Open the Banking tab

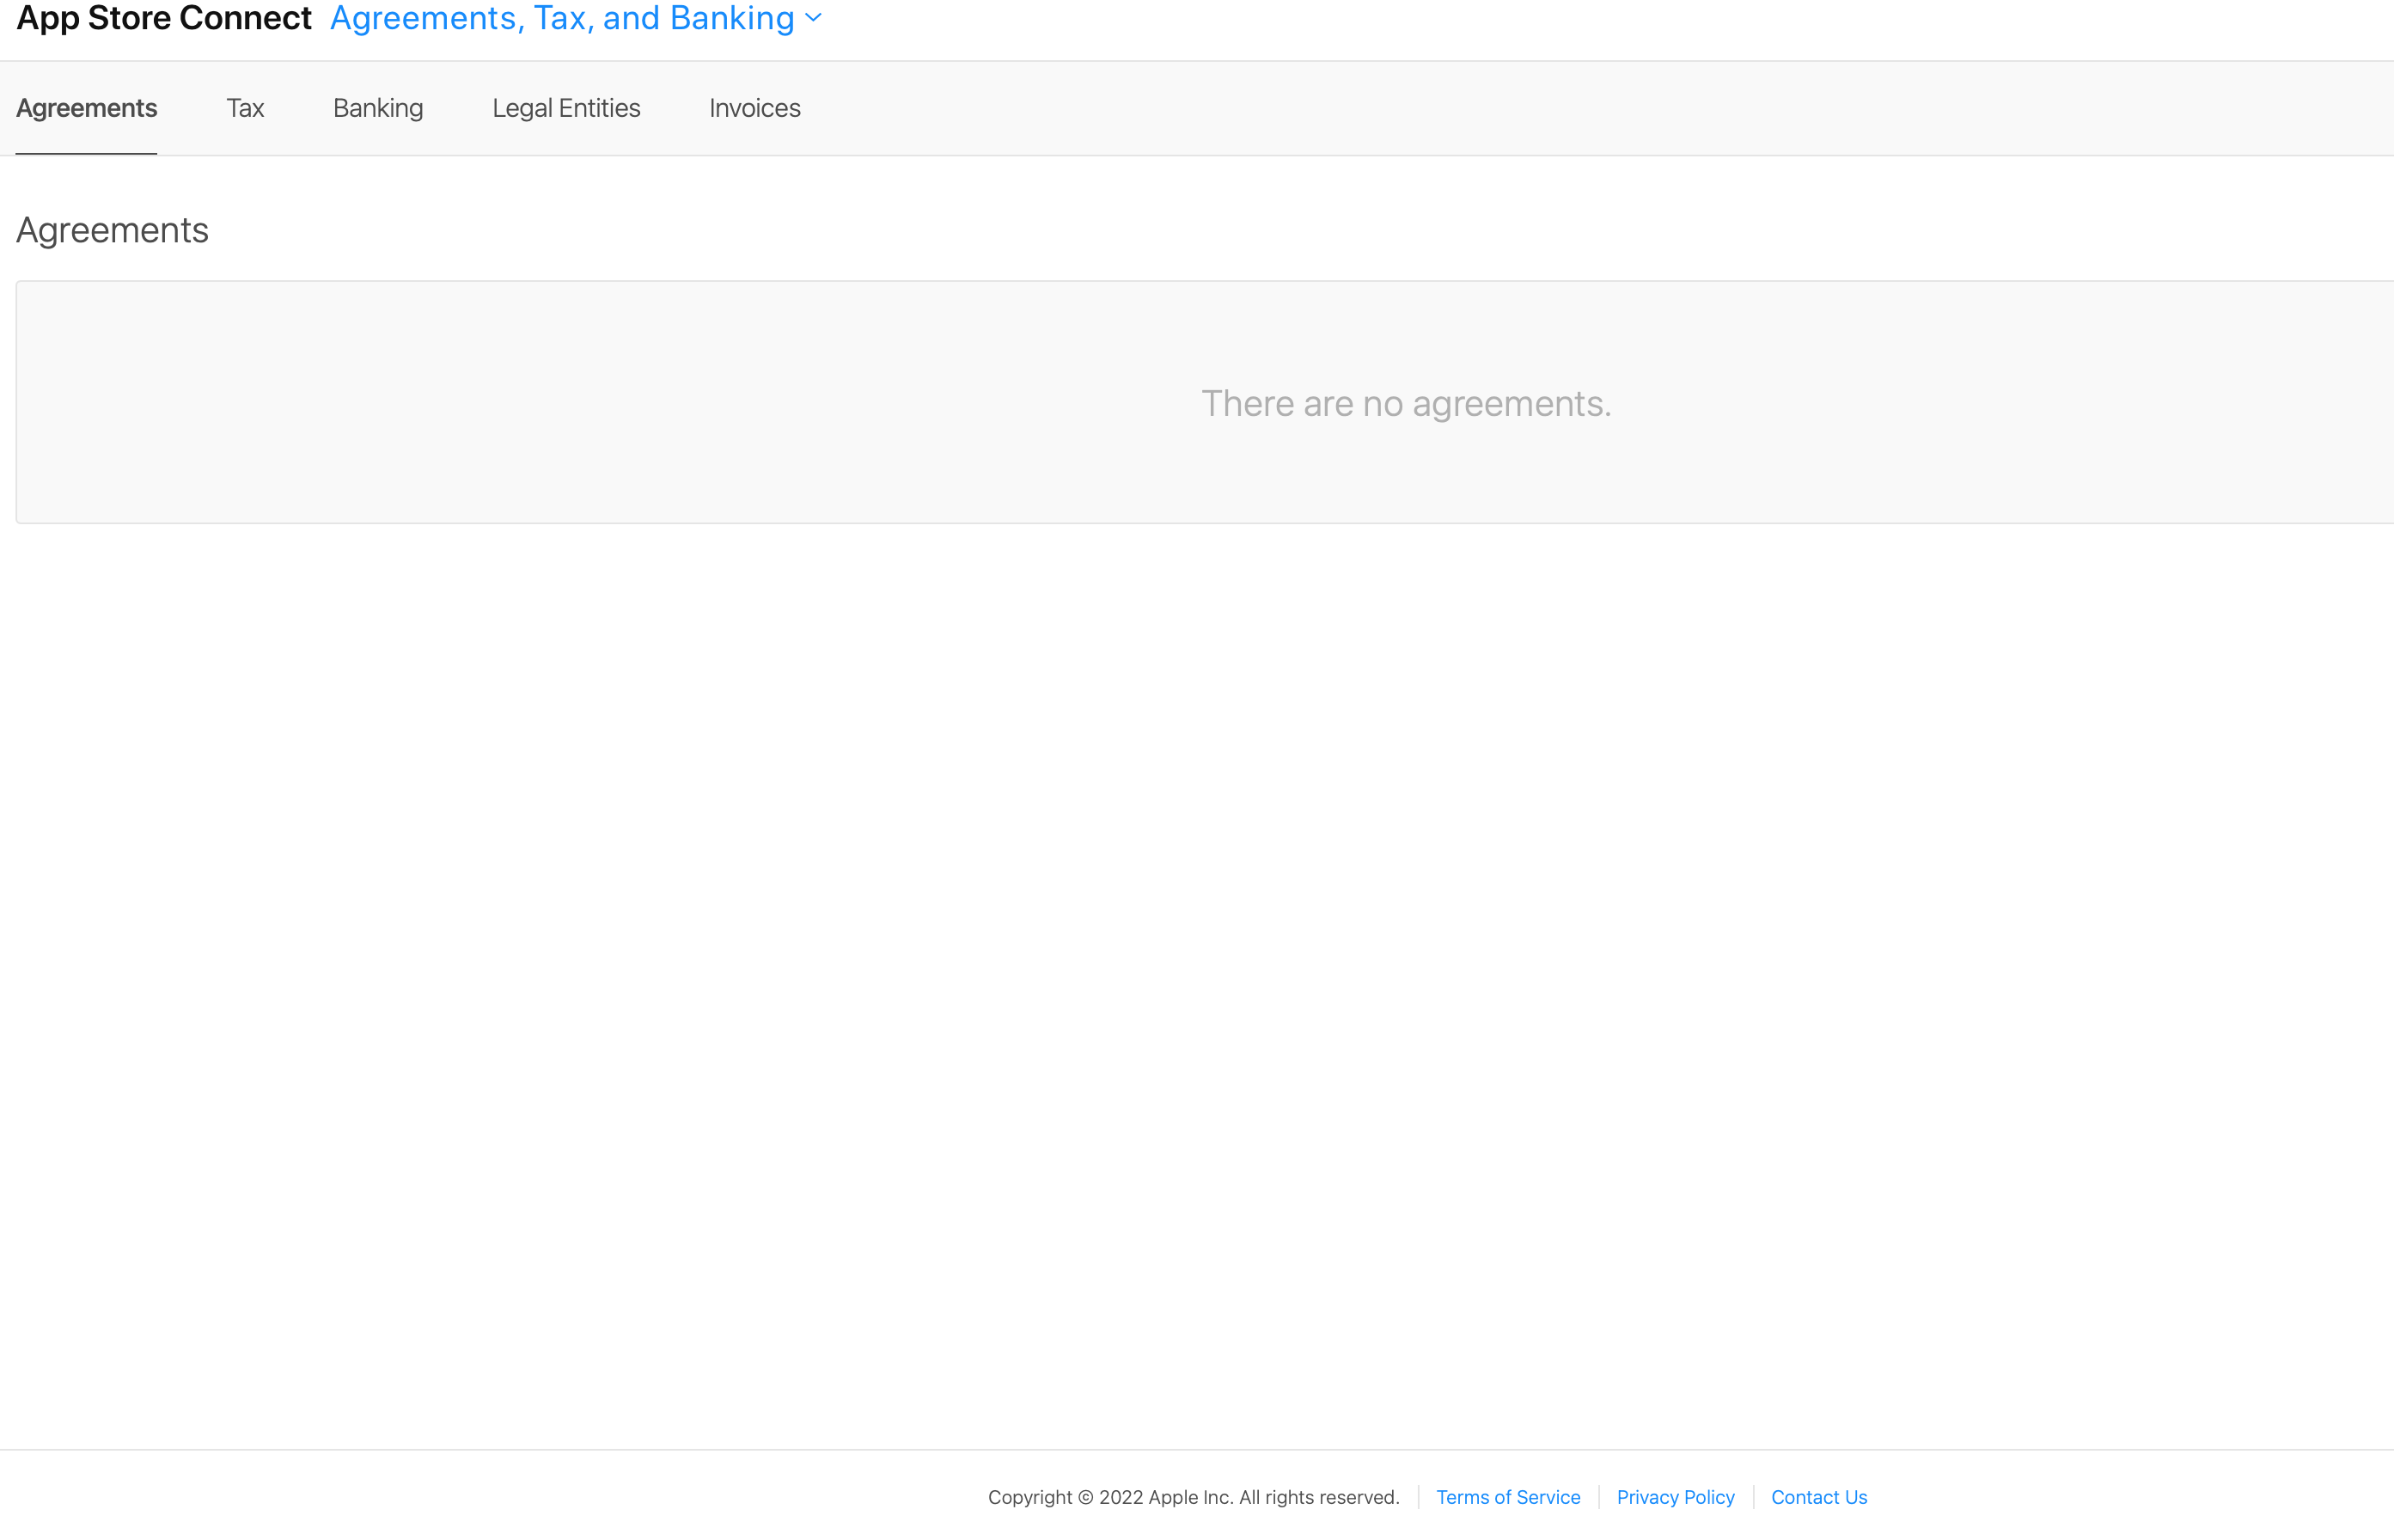[x=378, y=108]
